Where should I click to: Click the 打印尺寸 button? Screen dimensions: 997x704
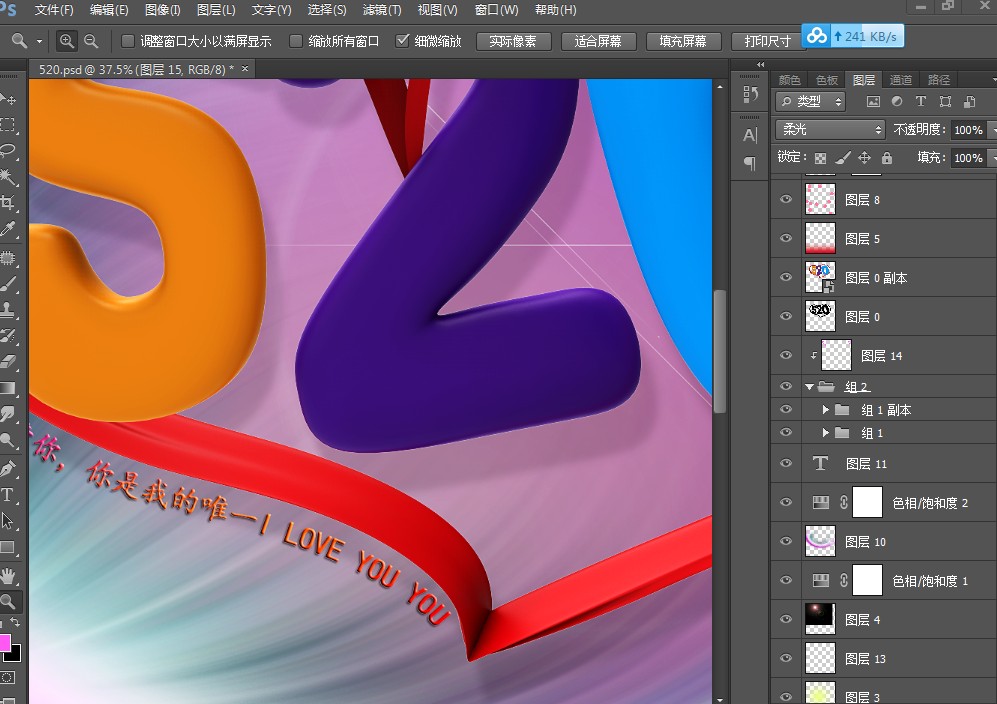tap(767, 41)
